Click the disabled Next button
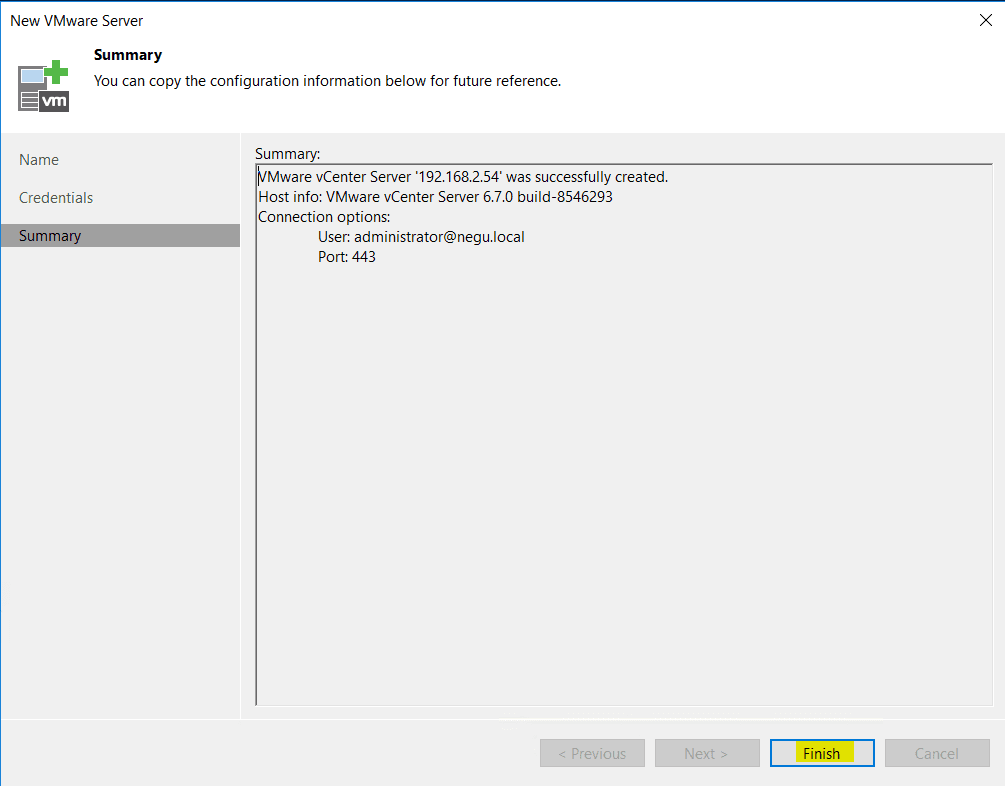This screenshot has width=1005, height=786. point(707,753)
